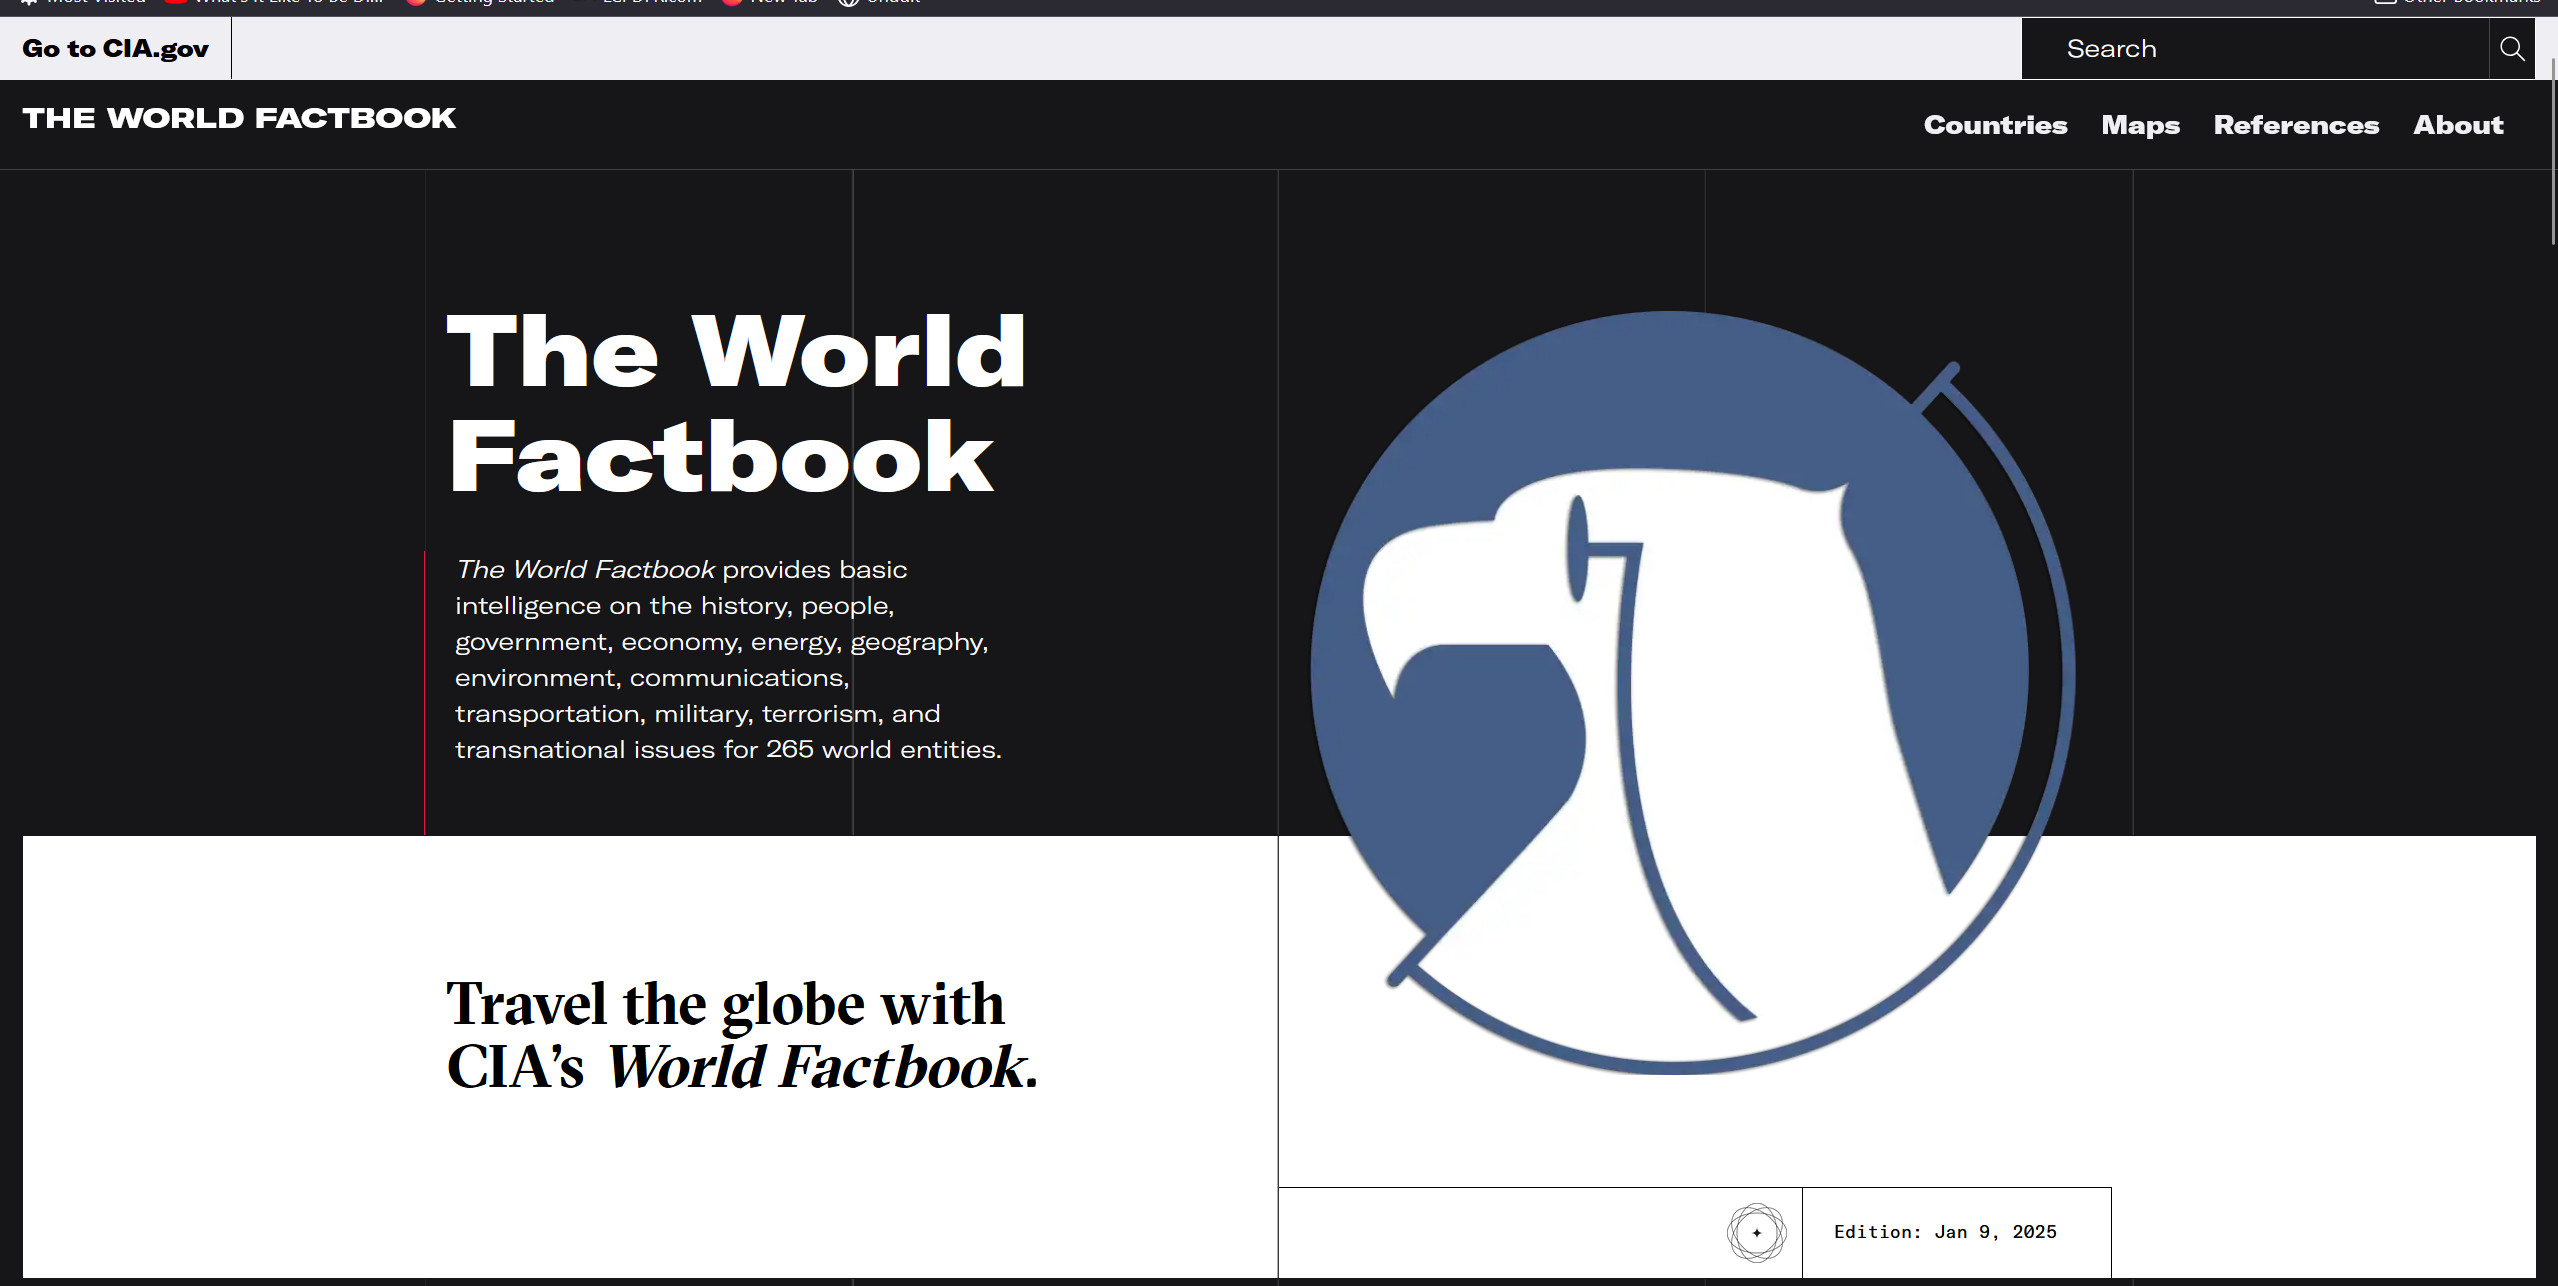The image size is (2558, 1286).
Task: Open the Countries menu
Action: click(x=1995, y=125)
